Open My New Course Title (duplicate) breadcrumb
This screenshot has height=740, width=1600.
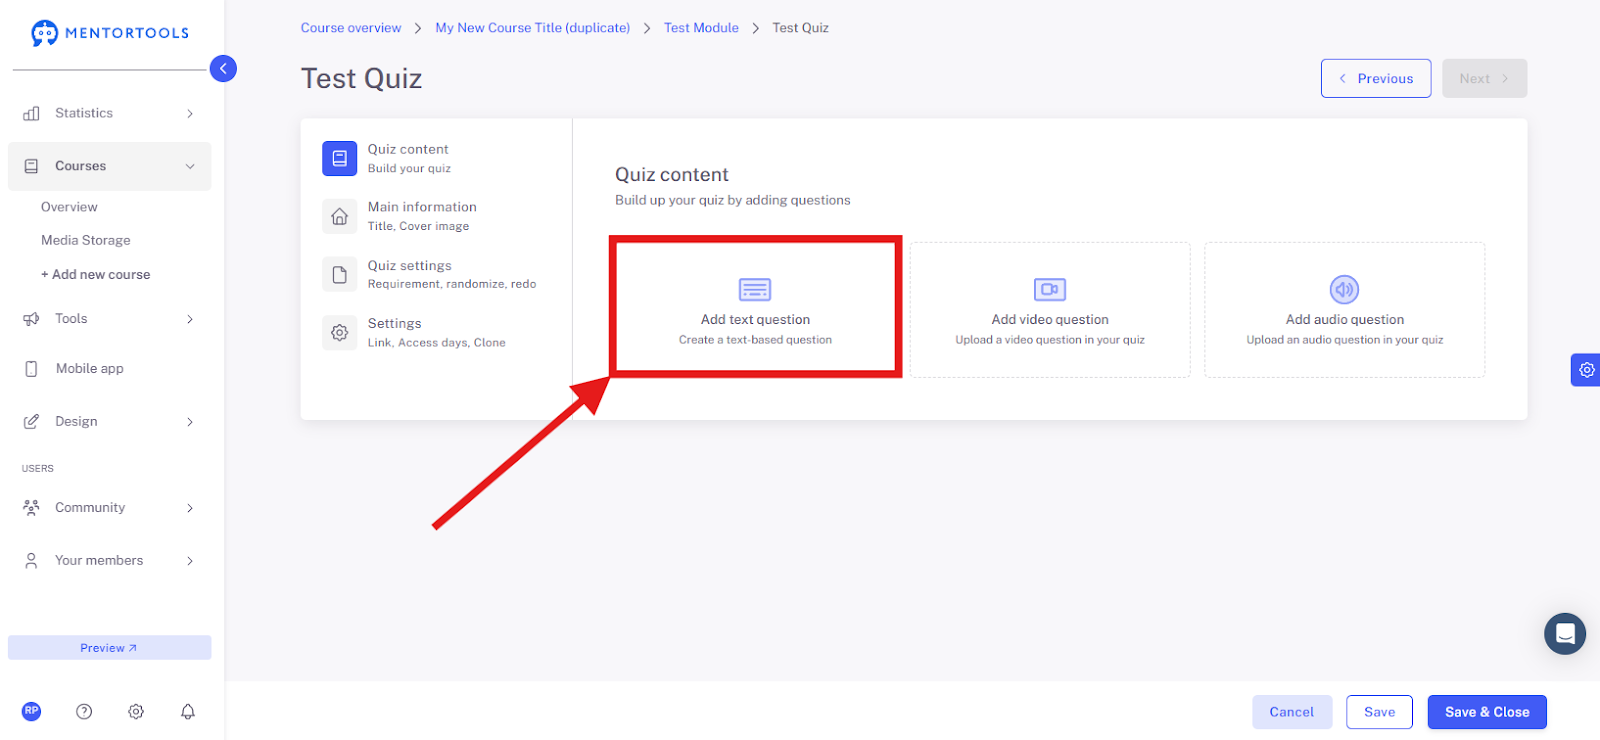click(x=533, y=28)
